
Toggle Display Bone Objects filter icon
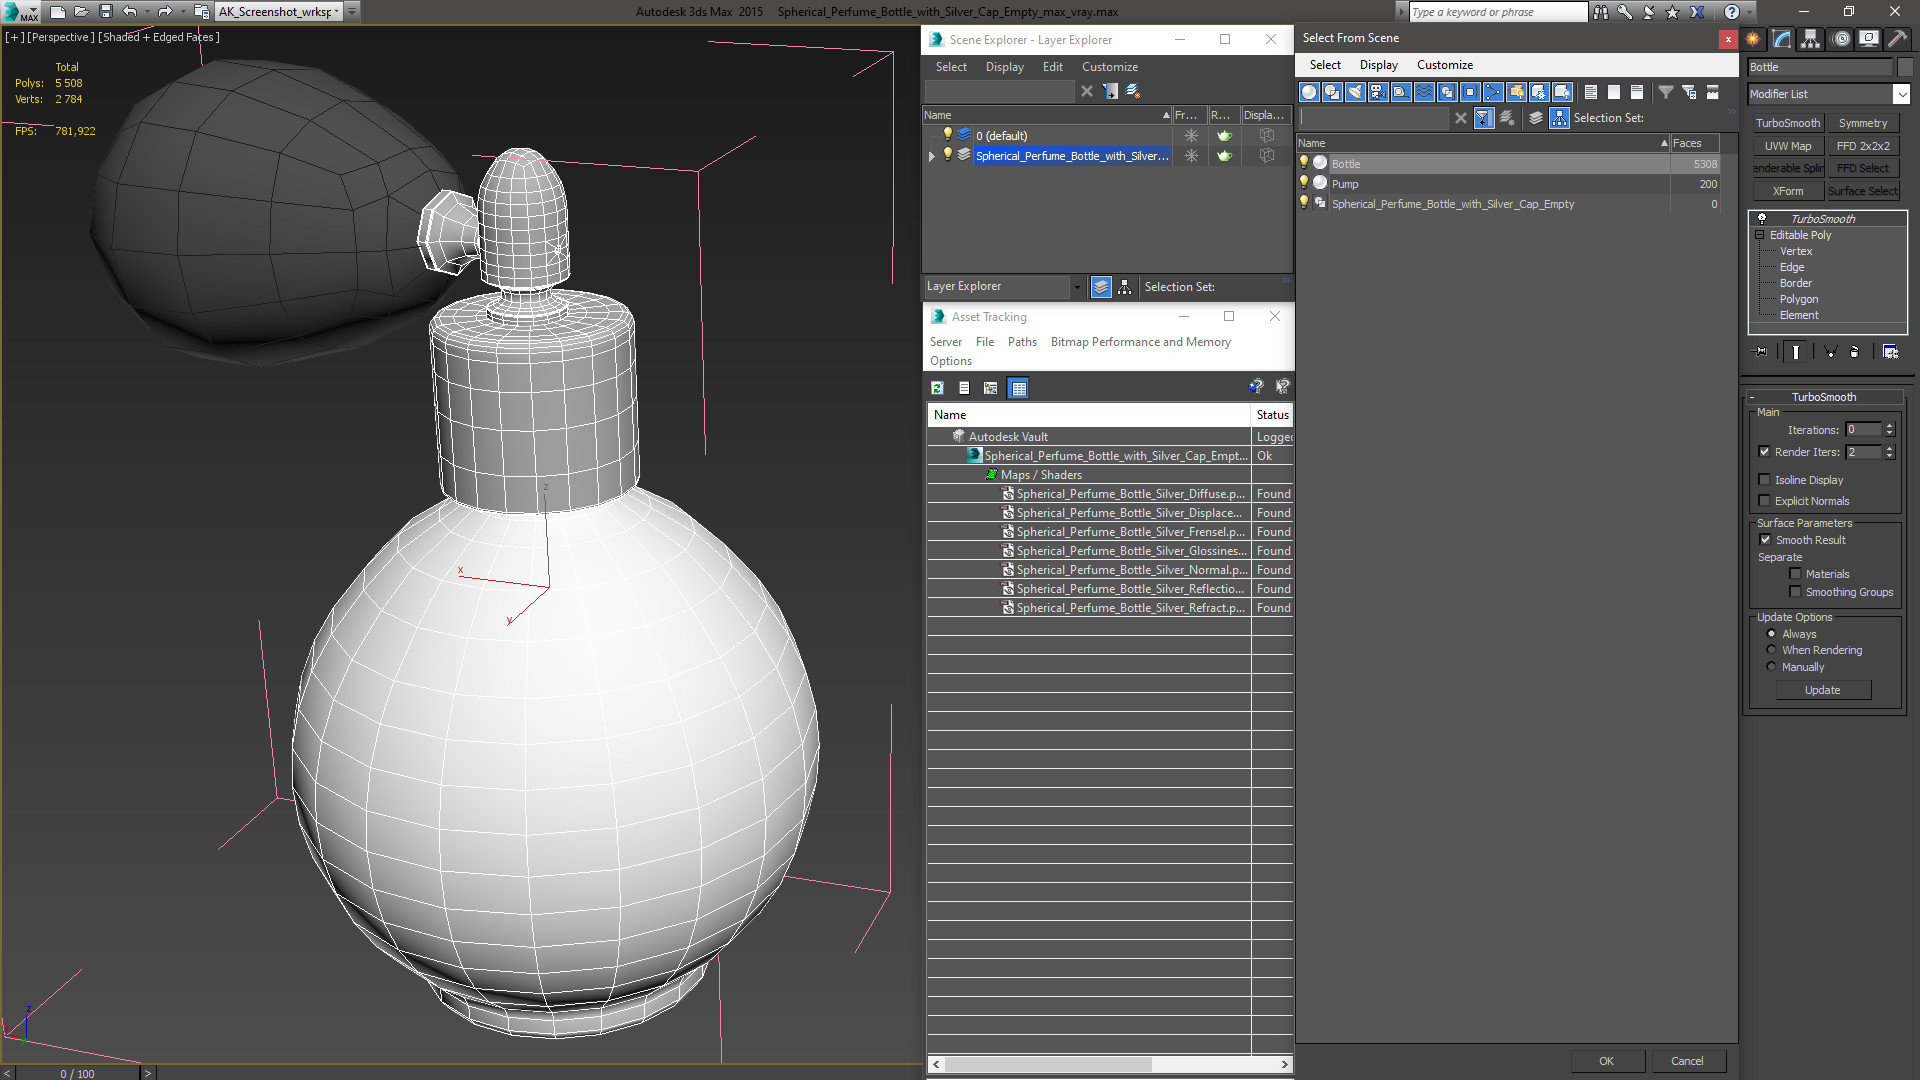(x=1493, y=92)
